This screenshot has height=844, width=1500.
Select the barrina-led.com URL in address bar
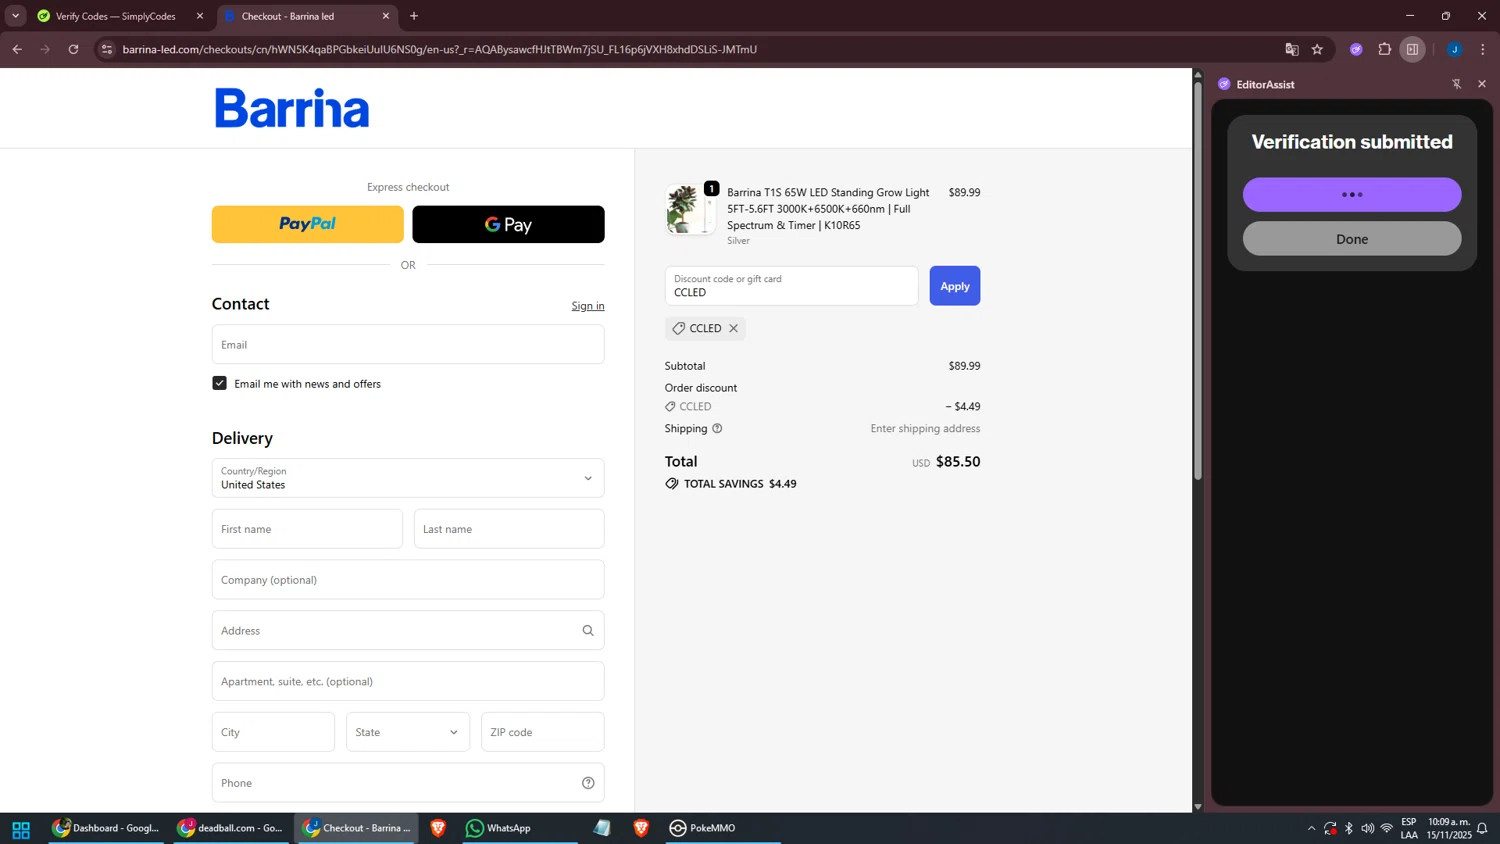point(440,49)
